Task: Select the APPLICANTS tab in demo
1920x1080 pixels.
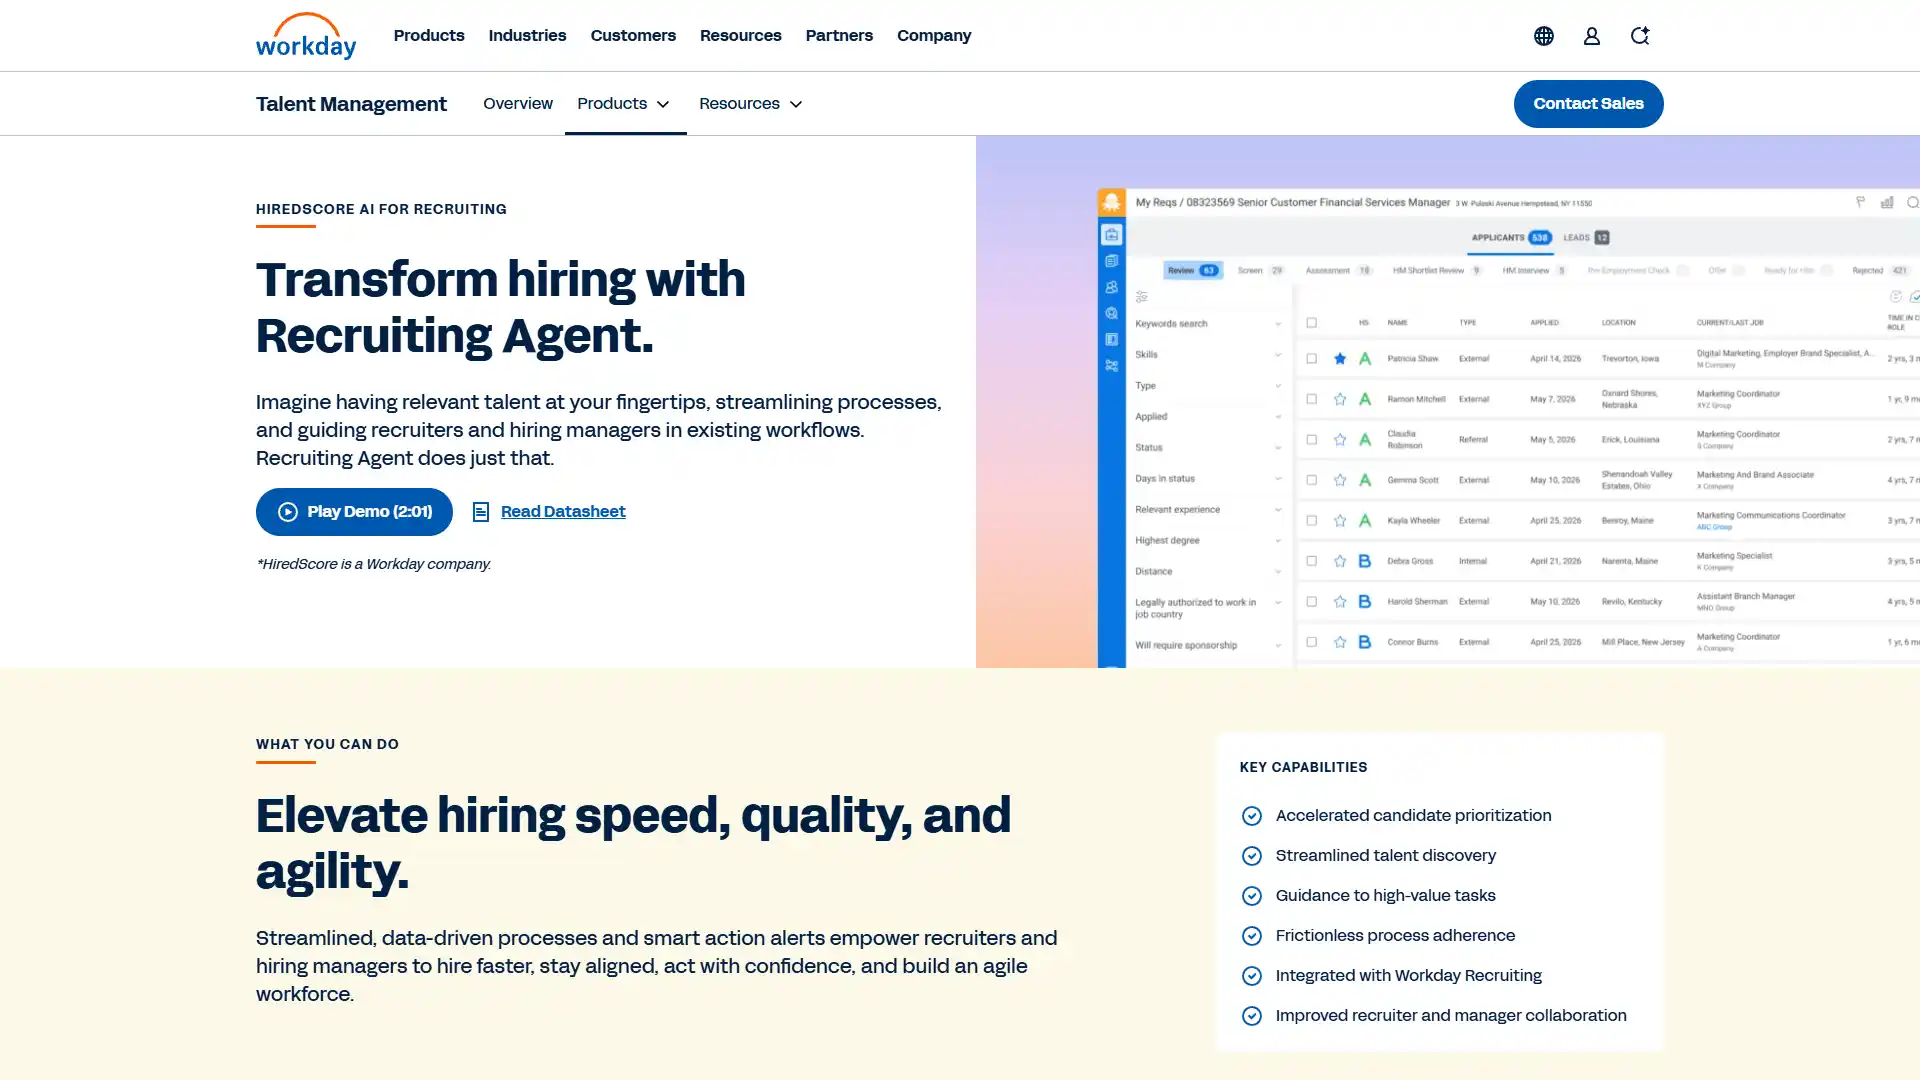Action: 1510,238
